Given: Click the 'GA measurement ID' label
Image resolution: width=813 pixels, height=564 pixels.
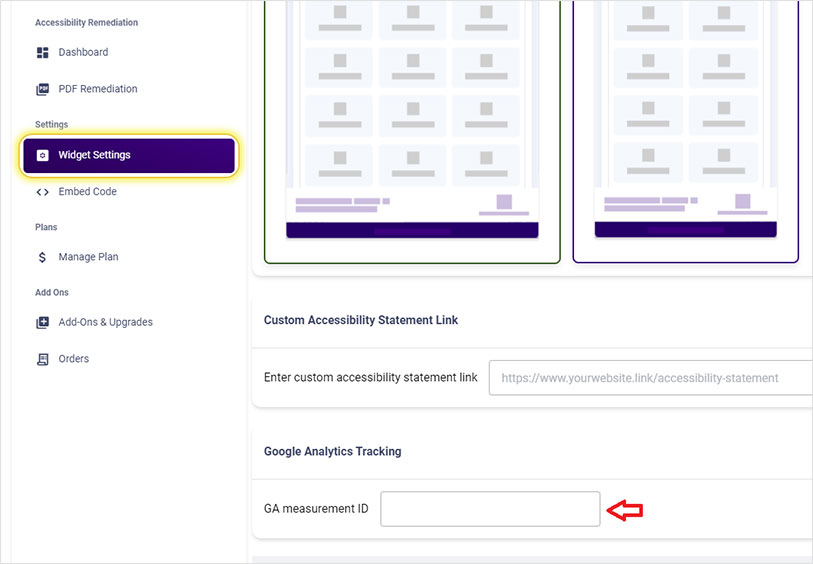Looking at the screenshot, I should click(316, 509).
